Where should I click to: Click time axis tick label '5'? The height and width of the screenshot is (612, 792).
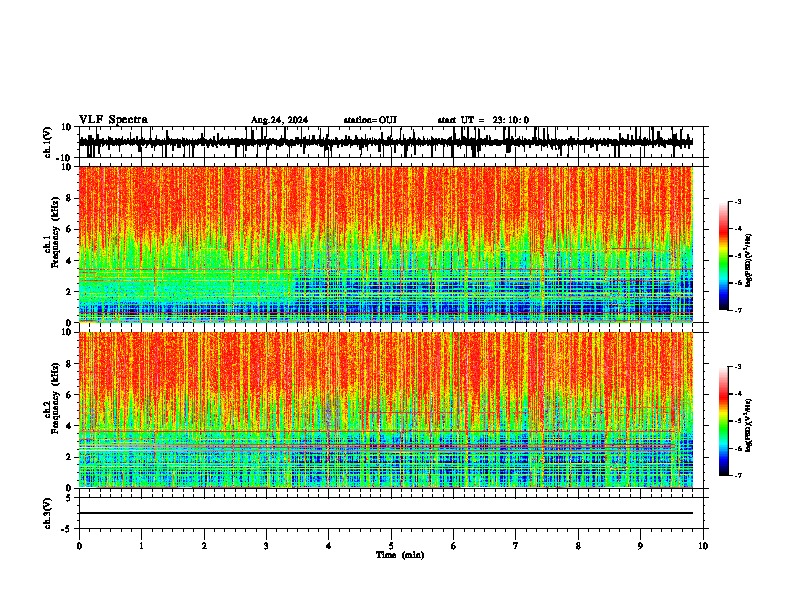click(391, 546)
